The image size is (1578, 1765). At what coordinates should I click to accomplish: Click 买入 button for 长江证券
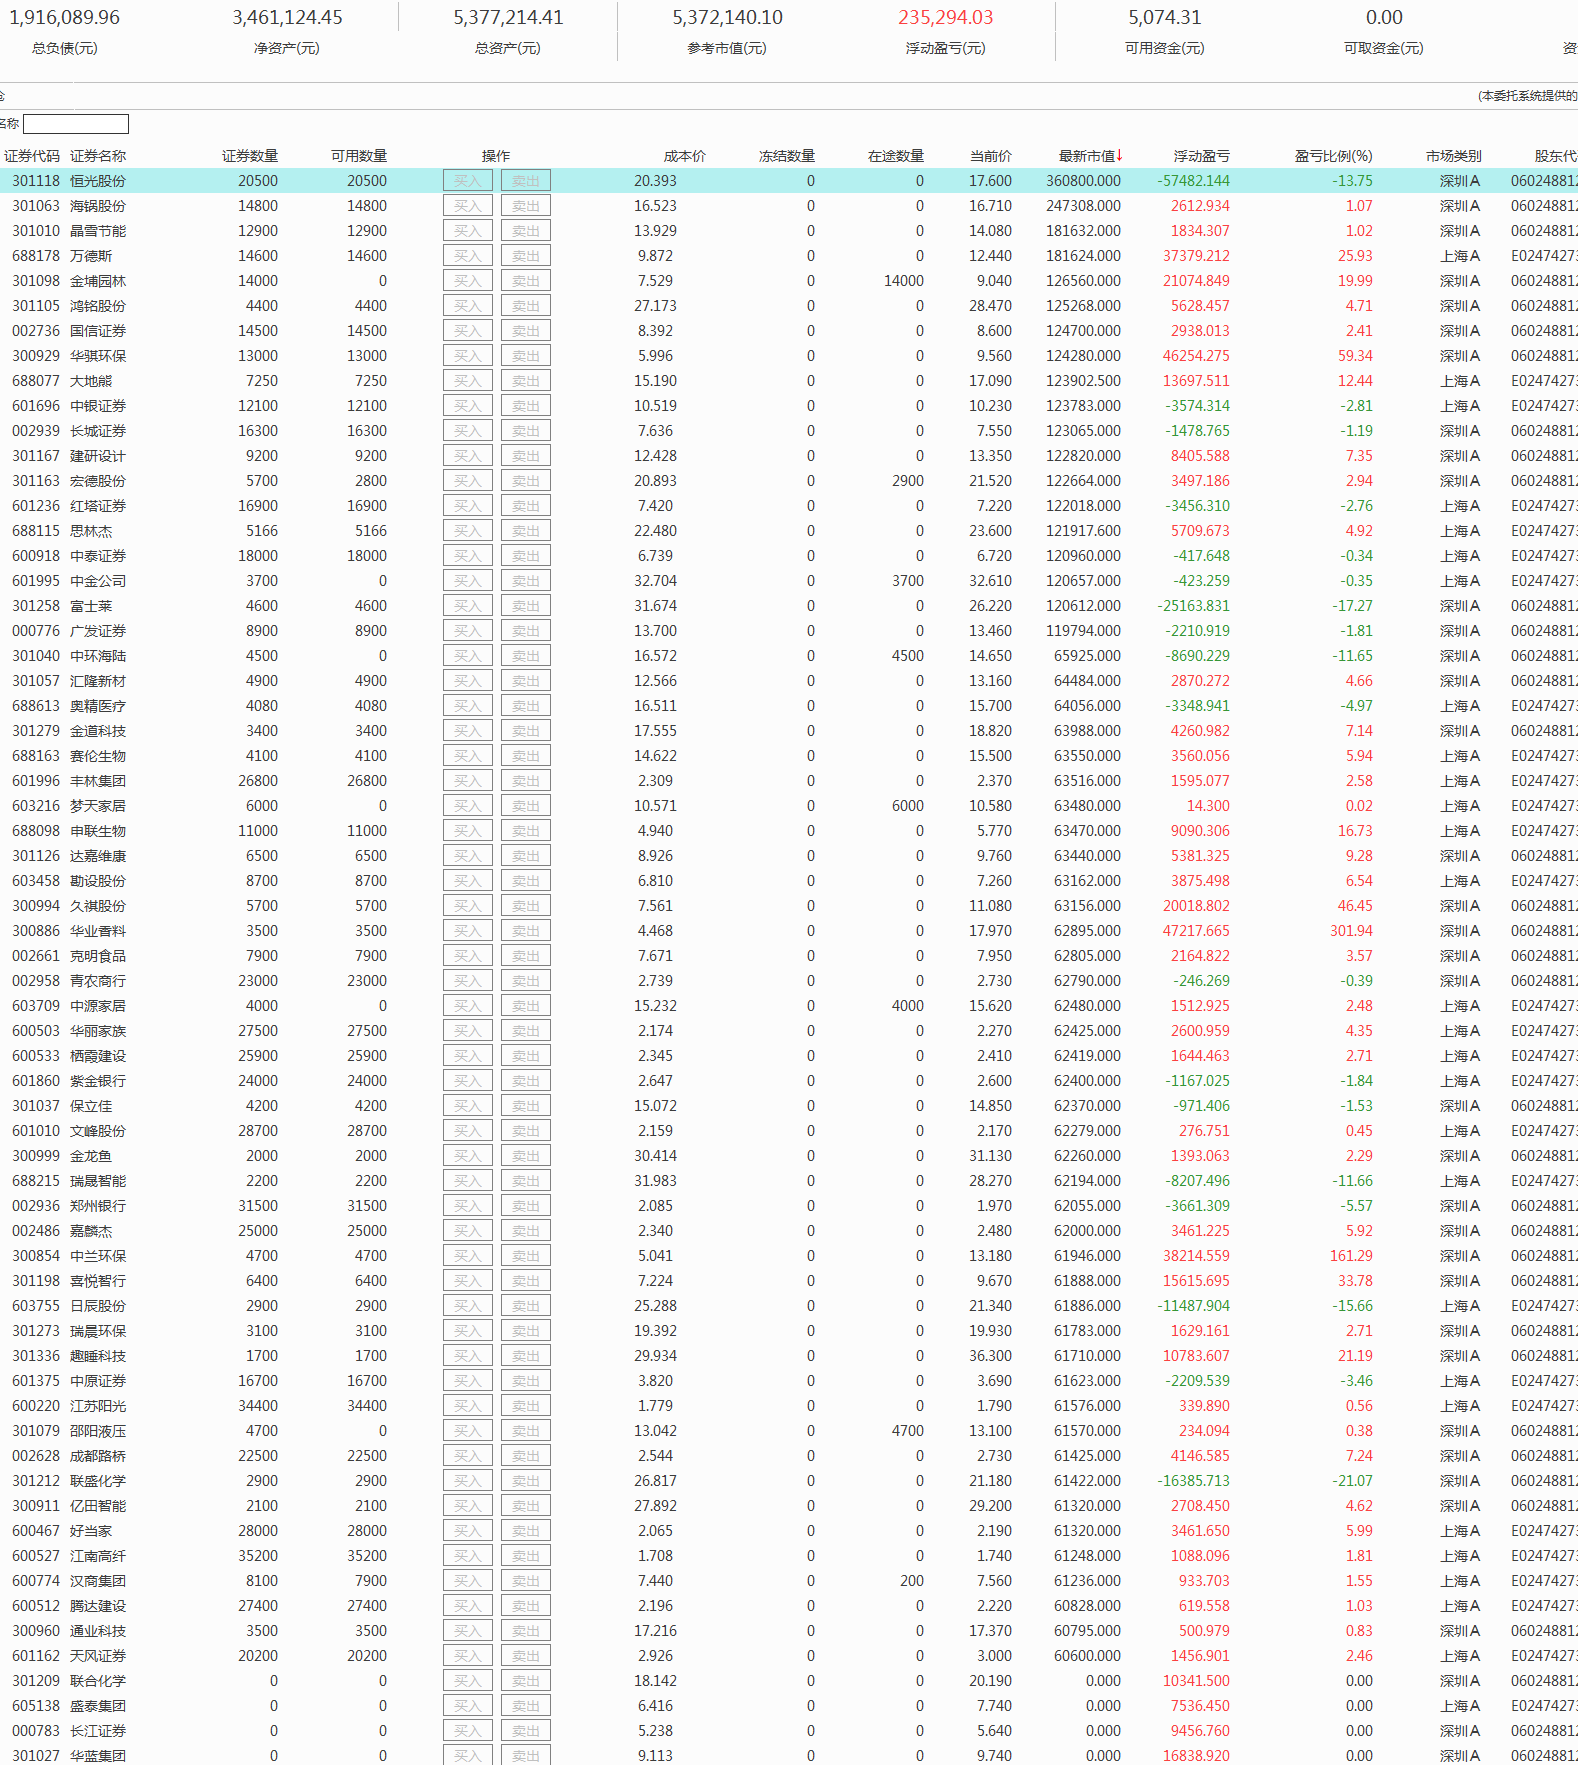click(468, 1731)
